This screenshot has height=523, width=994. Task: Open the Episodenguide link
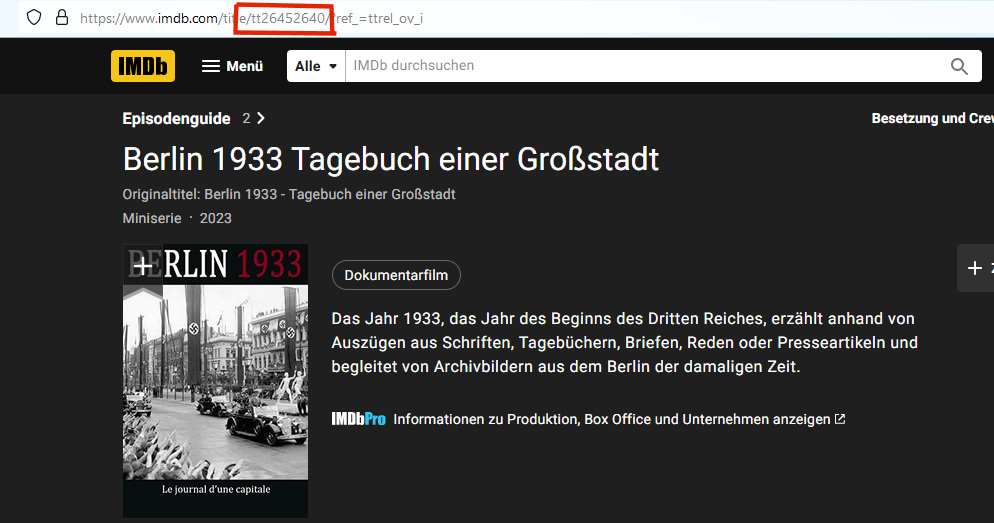(176, 119)
